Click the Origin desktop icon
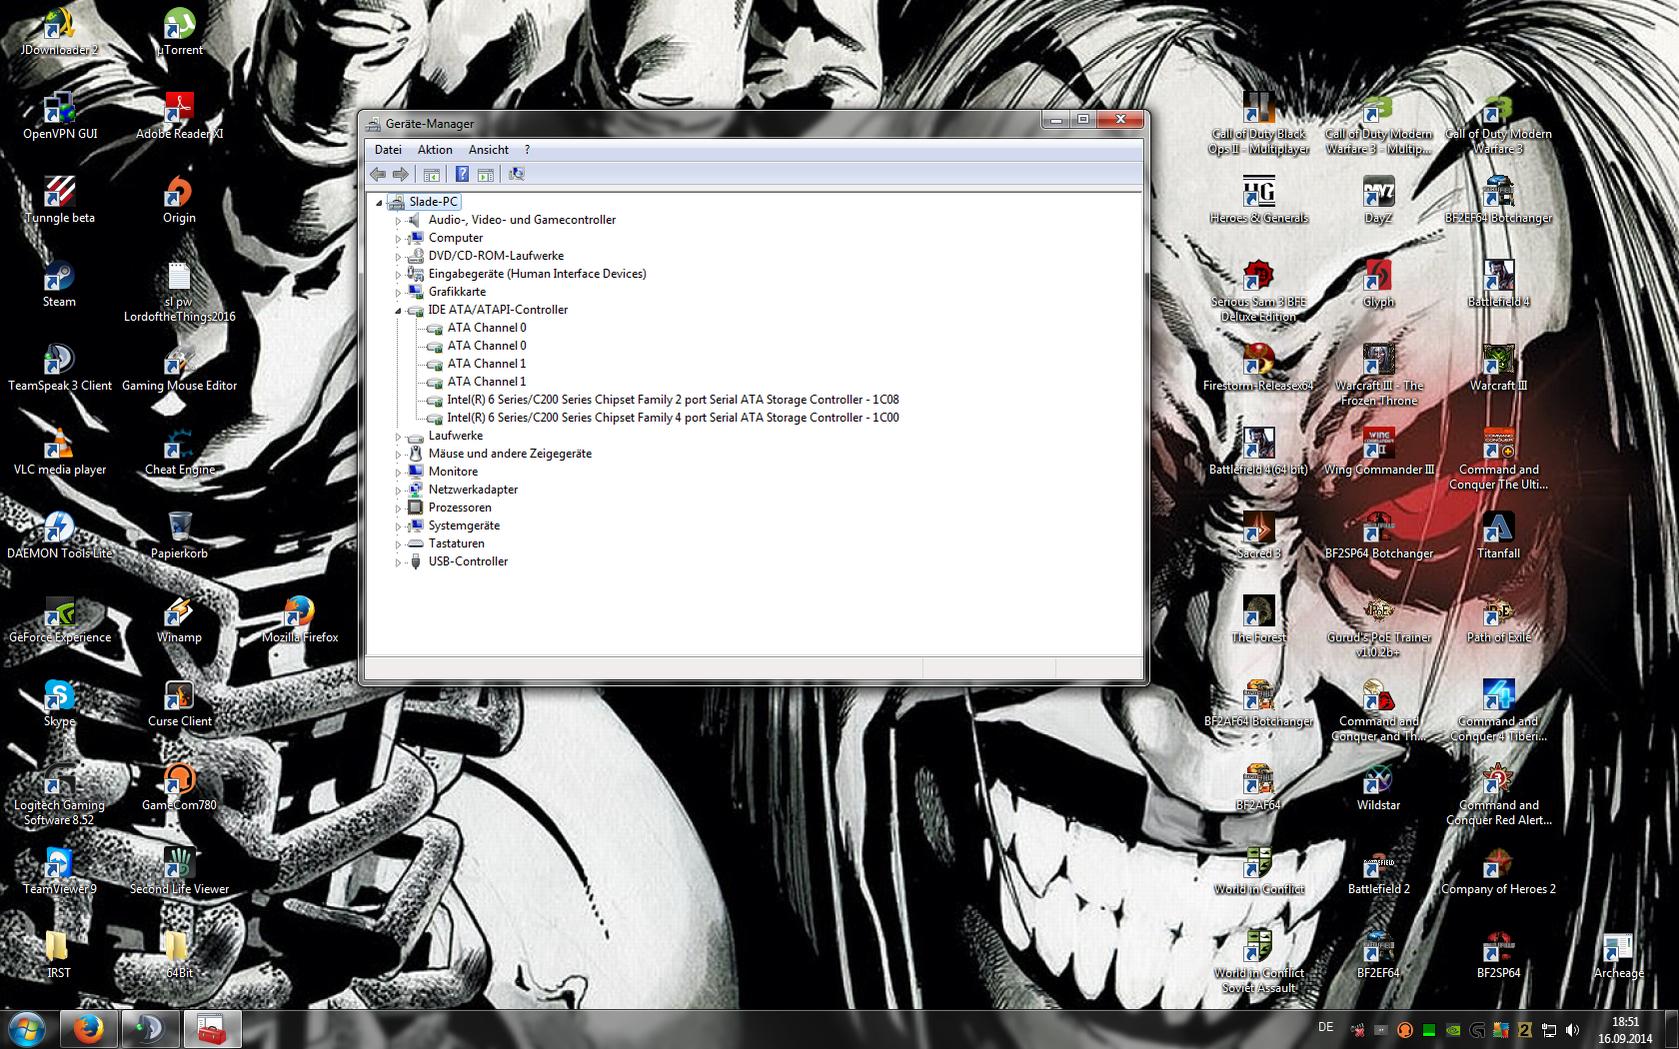The width and height of the screenshot is (1679, 1049). [179, 199]
